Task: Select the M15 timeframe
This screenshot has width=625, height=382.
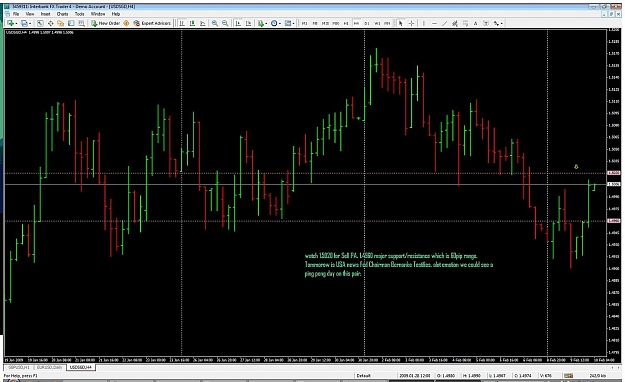Action: [x=325, y=24]
